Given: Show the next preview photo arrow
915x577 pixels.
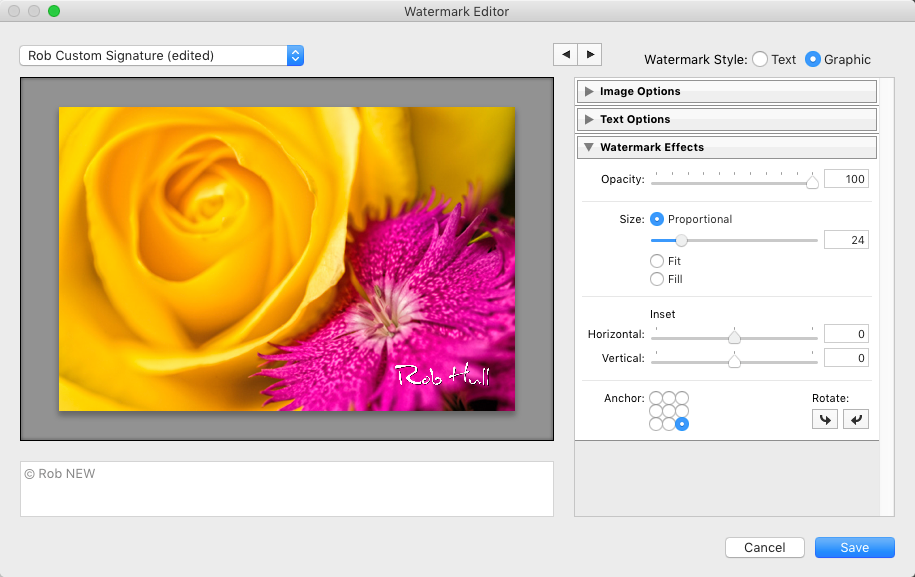Looking at the screenshot, I should click(x=590, y=54).
